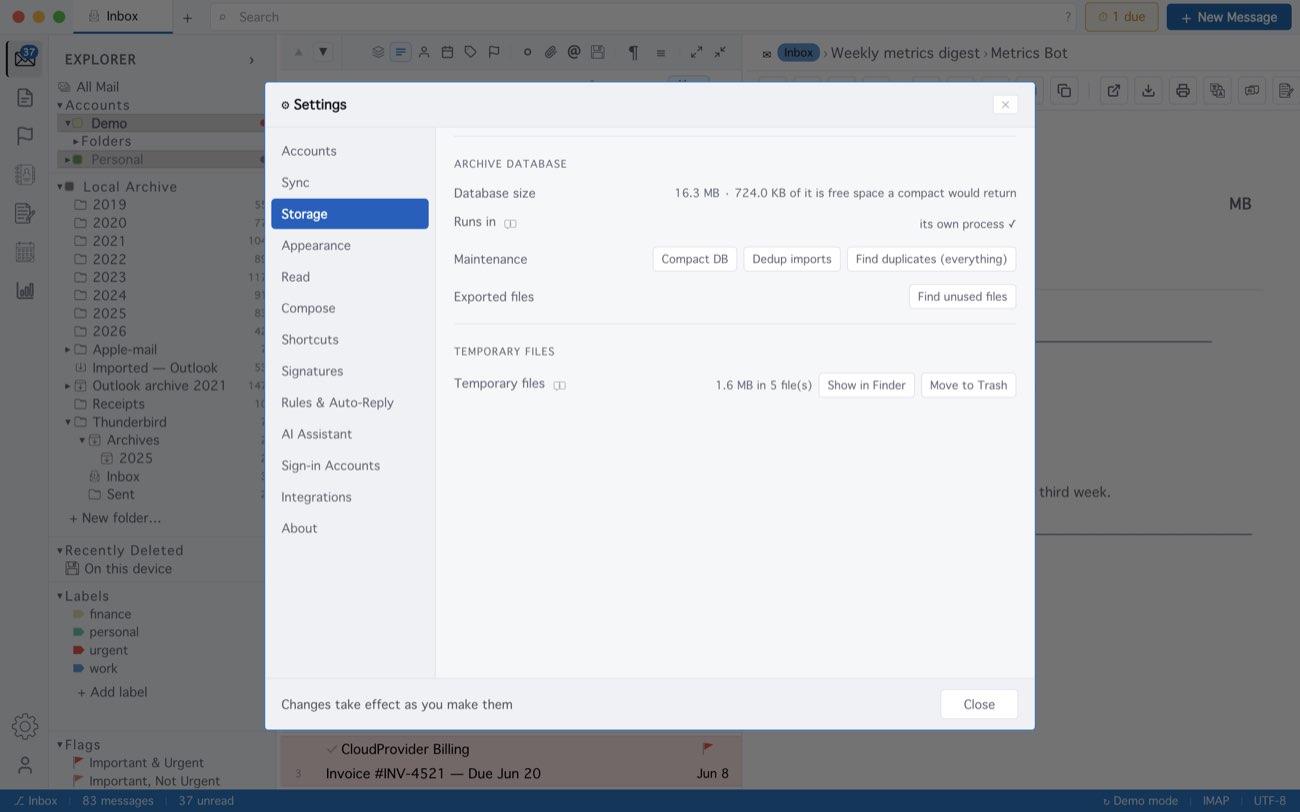Click the user profile icon at bottom left

pos(25,765)
